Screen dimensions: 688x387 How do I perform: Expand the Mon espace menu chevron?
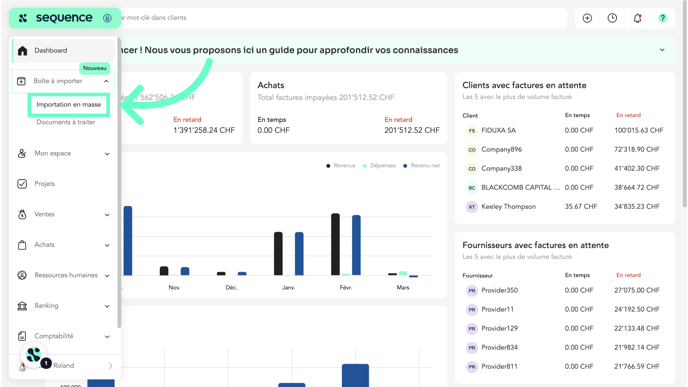pos(107,154)
